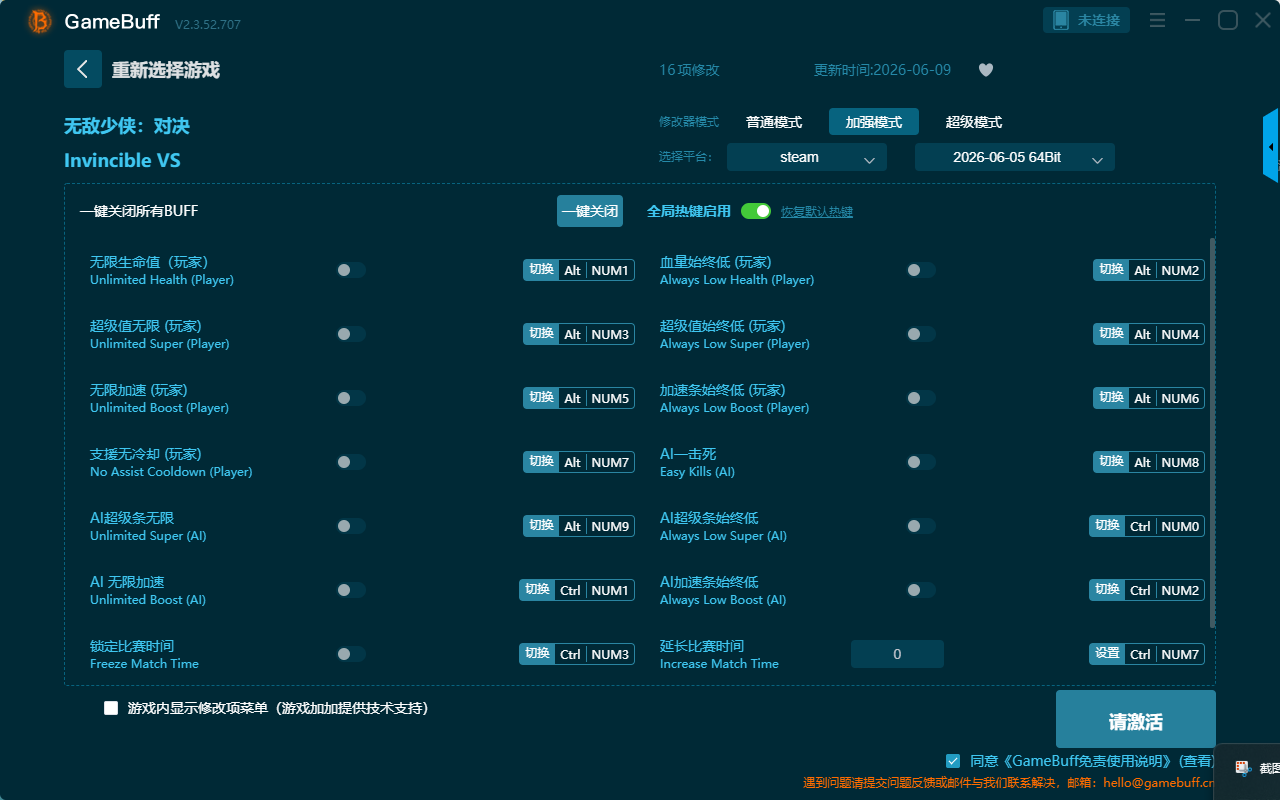Check the in-game menu display checkbox
1280x800 pixels.
click(x=111, y=708)
